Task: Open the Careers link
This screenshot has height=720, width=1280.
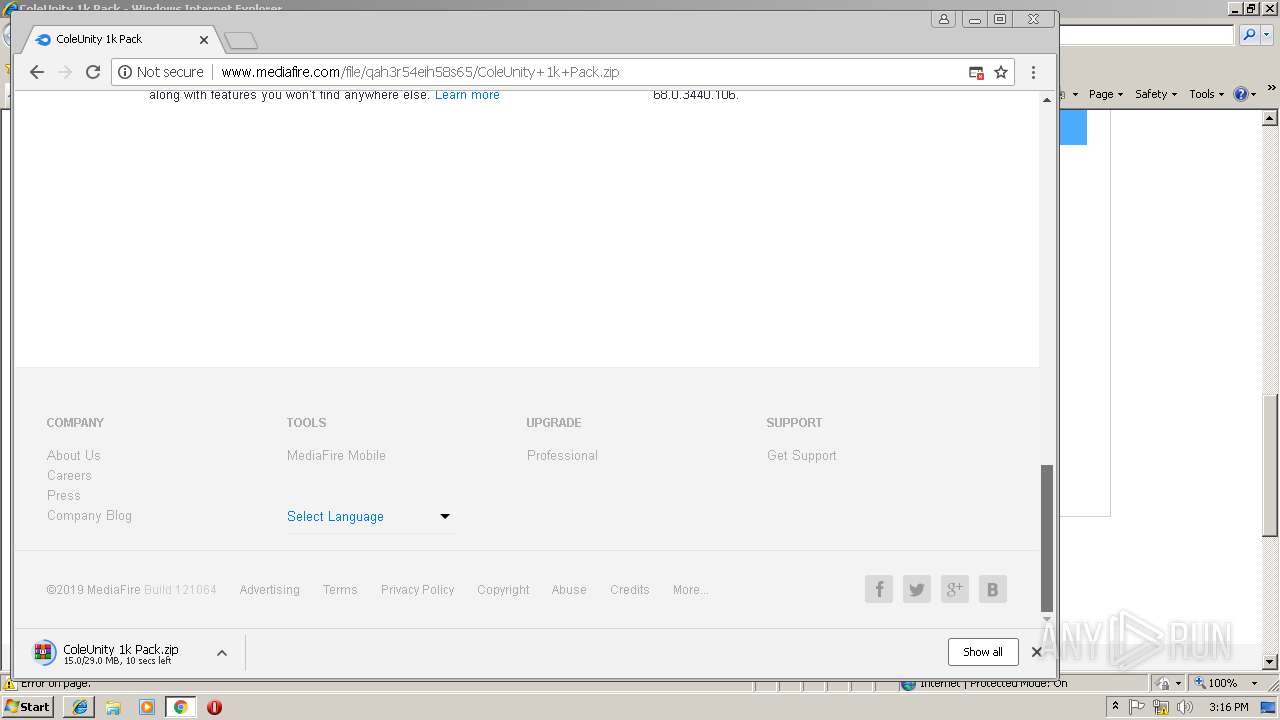Action: tap(69, 475)
